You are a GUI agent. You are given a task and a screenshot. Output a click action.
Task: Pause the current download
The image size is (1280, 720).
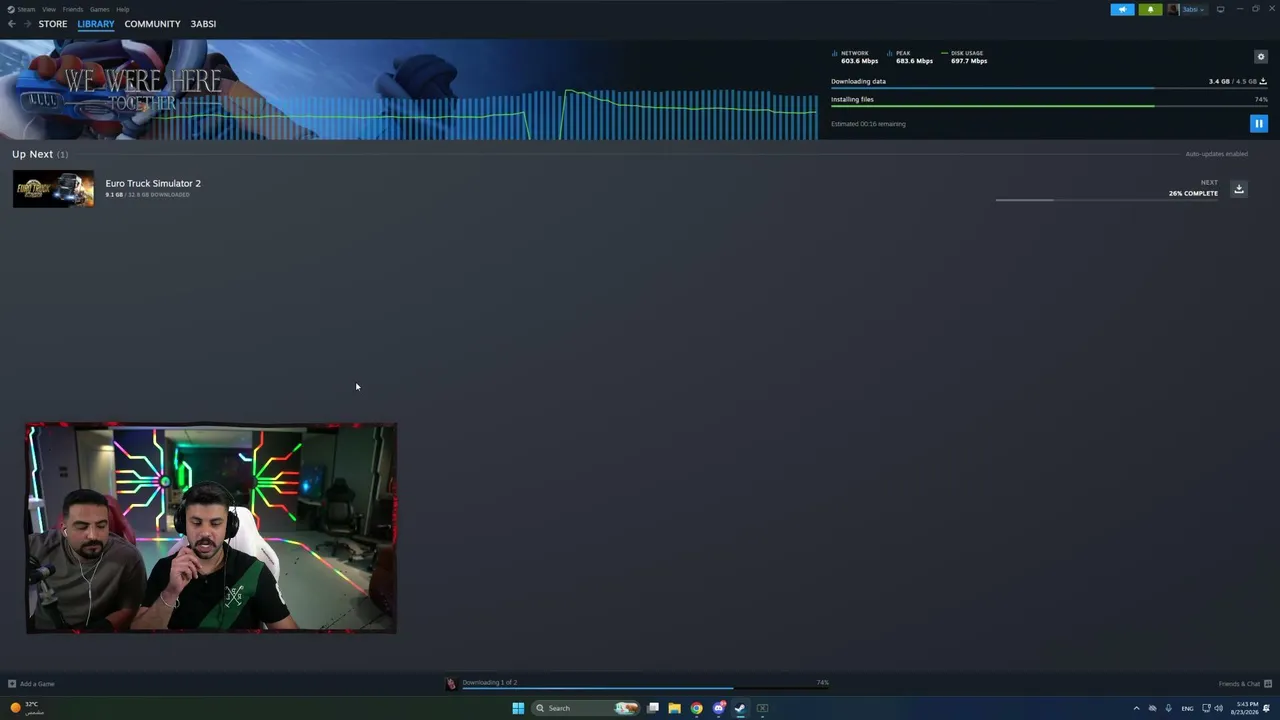click(1259, 124)
